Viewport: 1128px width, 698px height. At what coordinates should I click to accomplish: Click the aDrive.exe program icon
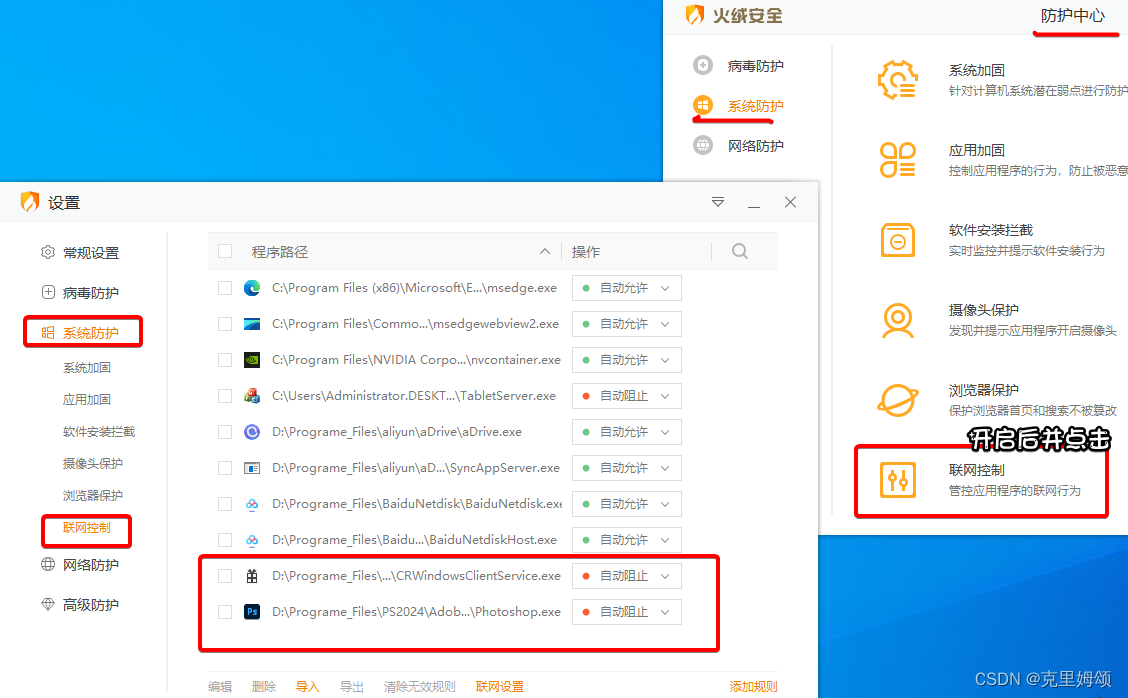pos(252,432)
